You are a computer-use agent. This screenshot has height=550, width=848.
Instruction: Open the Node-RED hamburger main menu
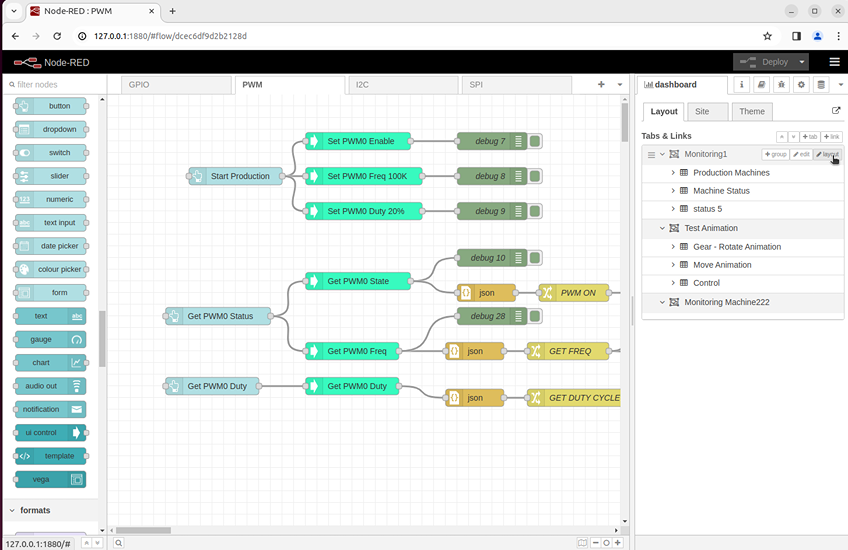coord(834,62)
